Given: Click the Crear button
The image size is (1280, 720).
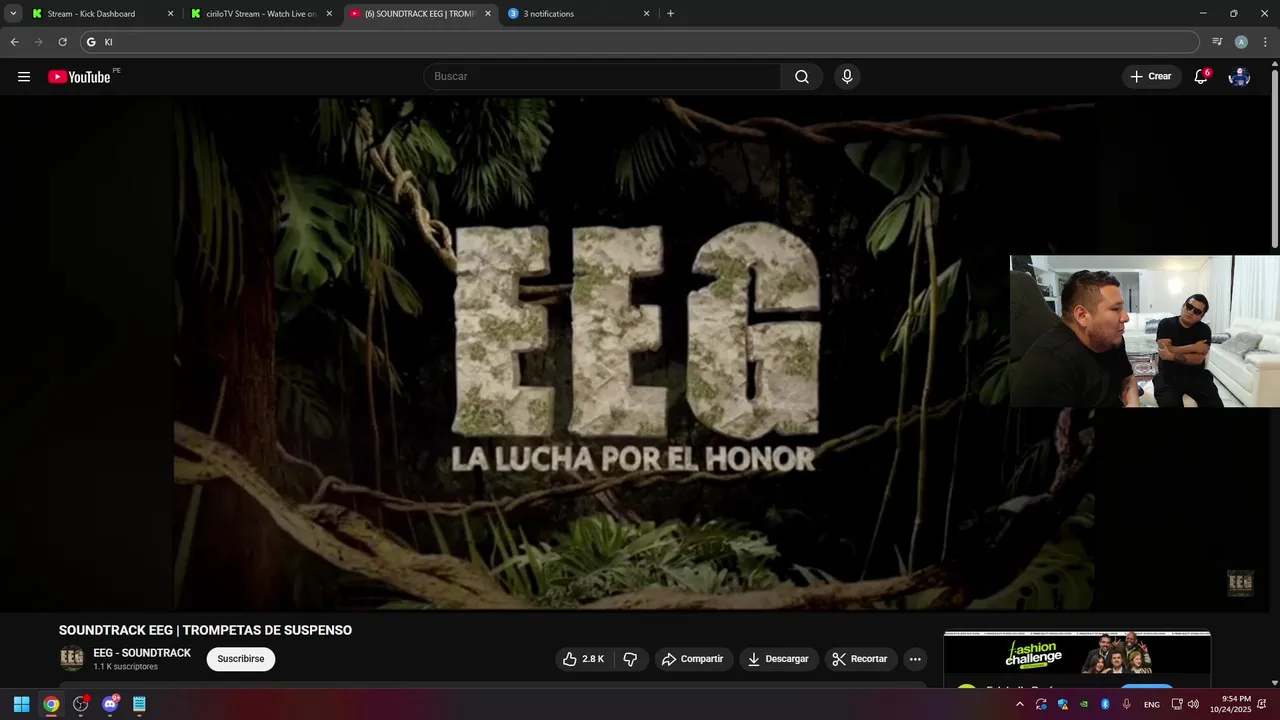Looking at the screenshot, I should pyautogui.click(x=1151, y=77).
